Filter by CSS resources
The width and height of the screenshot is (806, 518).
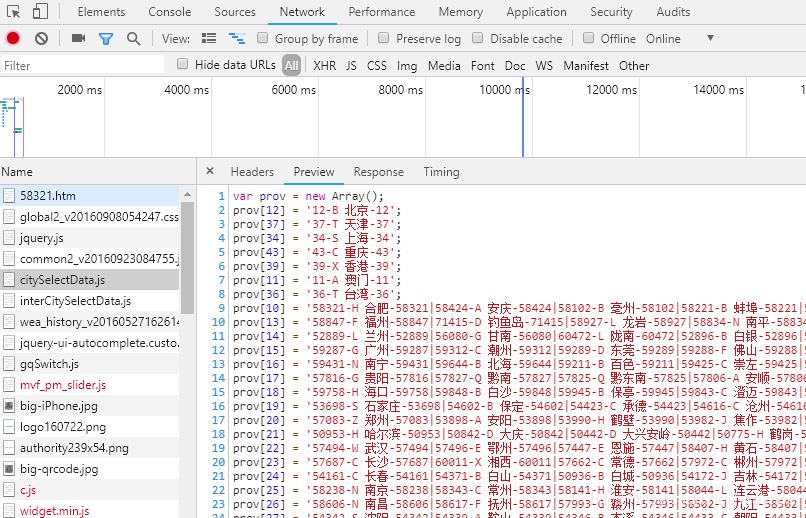377,66
